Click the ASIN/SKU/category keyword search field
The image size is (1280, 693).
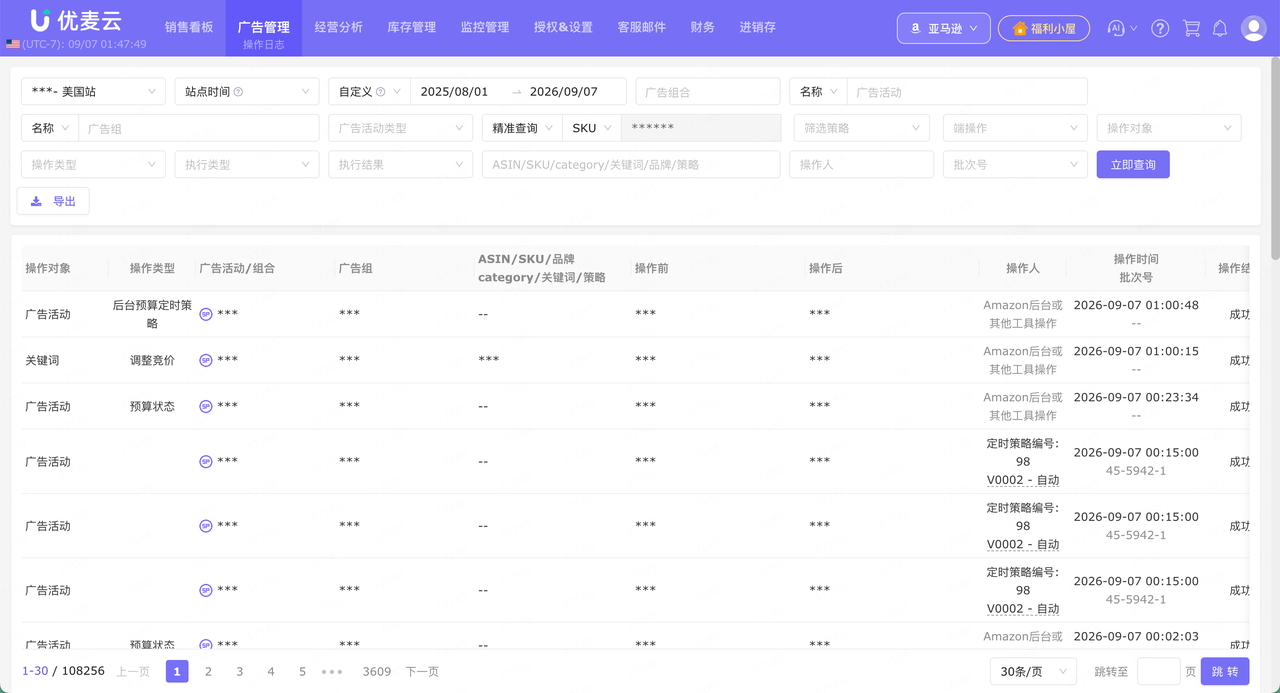point(631,165)
